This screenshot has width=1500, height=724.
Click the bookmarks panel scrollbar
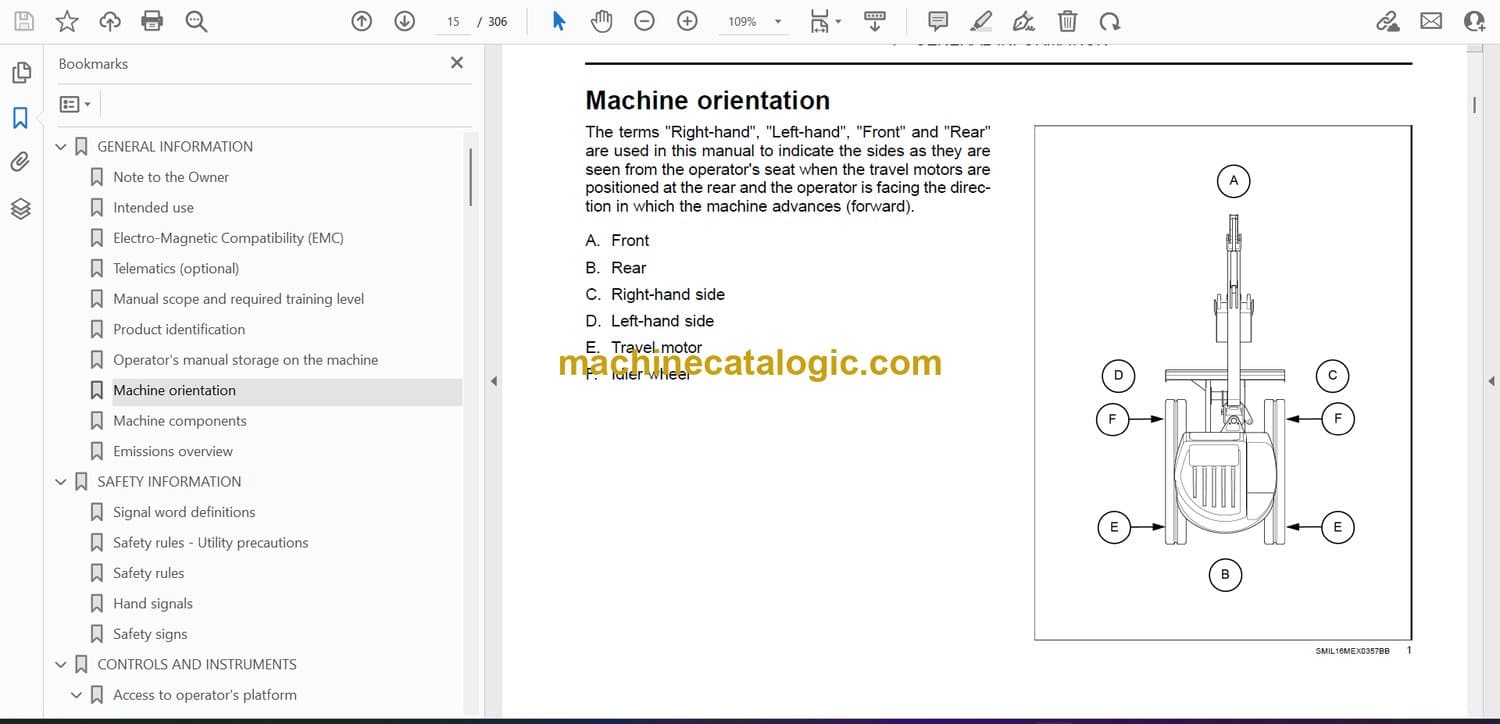(x=469, y=177)
